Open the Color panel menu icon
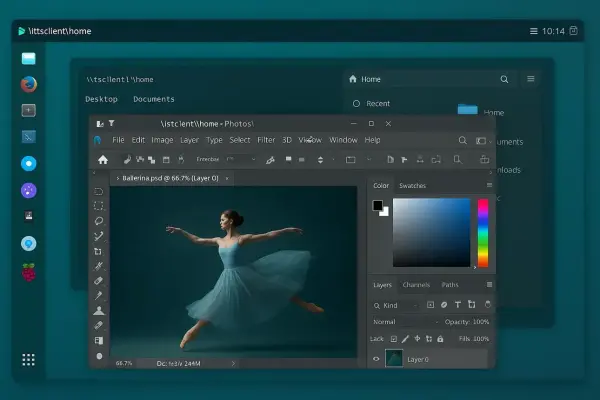This screenshot has width=600, height=400. 489,185
